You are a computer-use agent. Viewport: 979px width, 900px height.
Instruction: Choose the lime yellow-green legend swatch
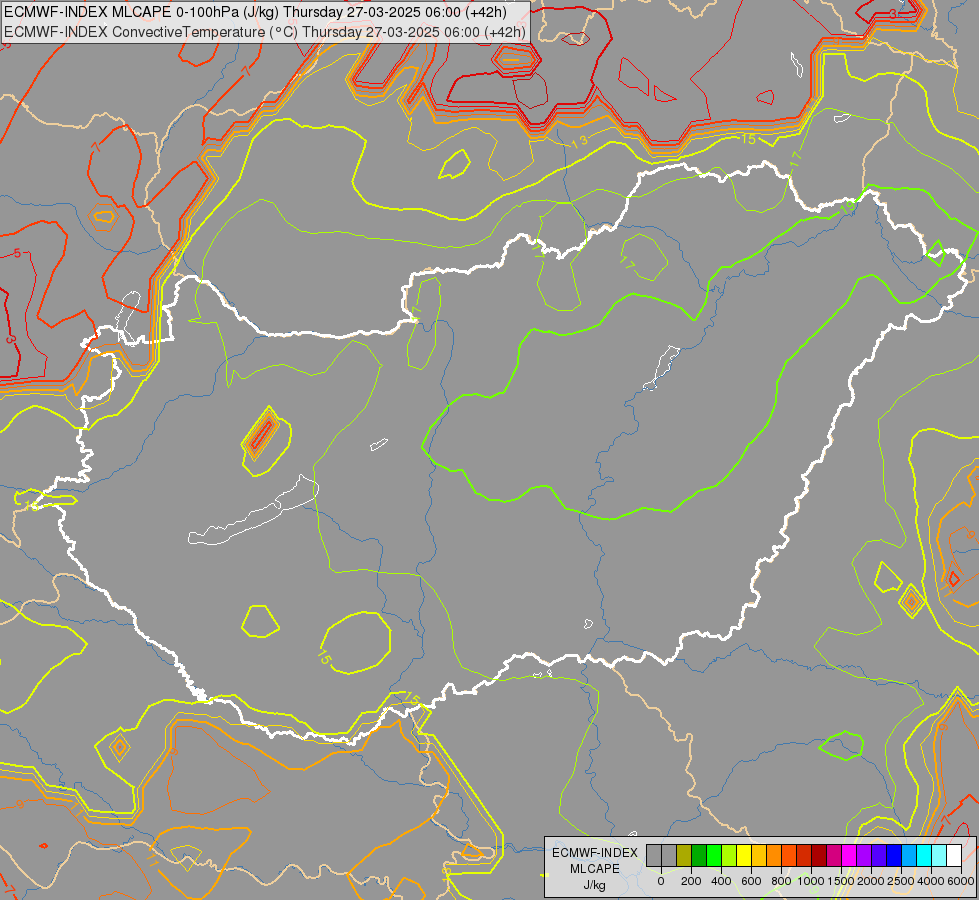(x=729, y=855)
